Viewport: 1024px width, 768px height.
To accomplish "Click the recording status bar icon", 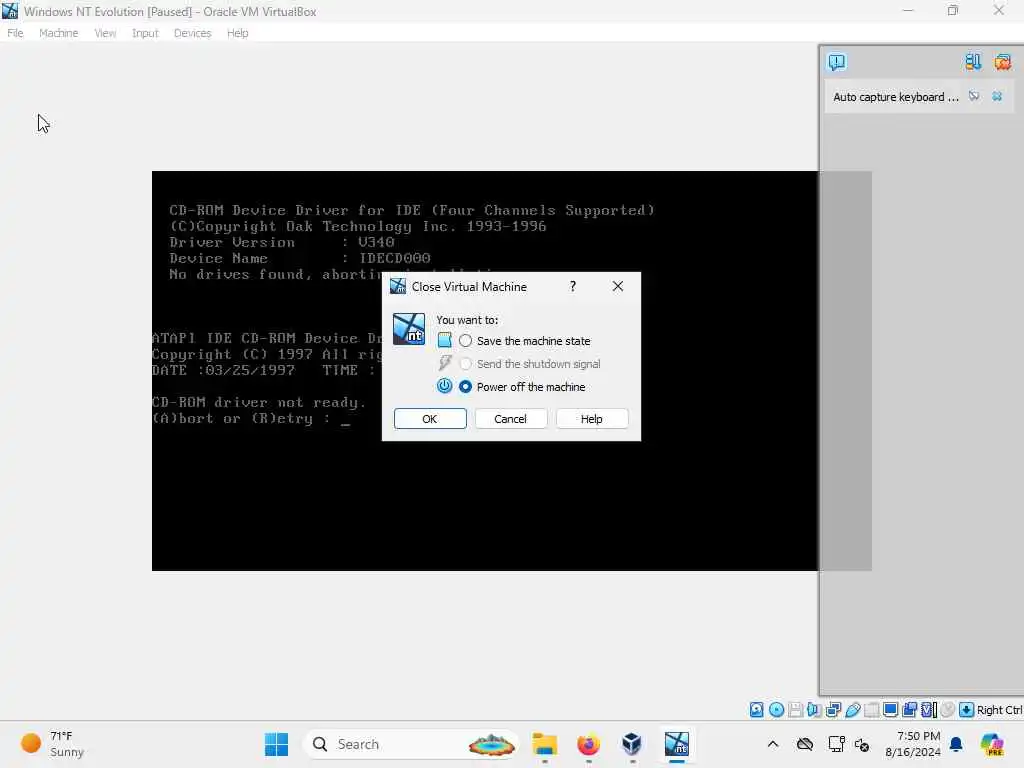I will point(909,710).
